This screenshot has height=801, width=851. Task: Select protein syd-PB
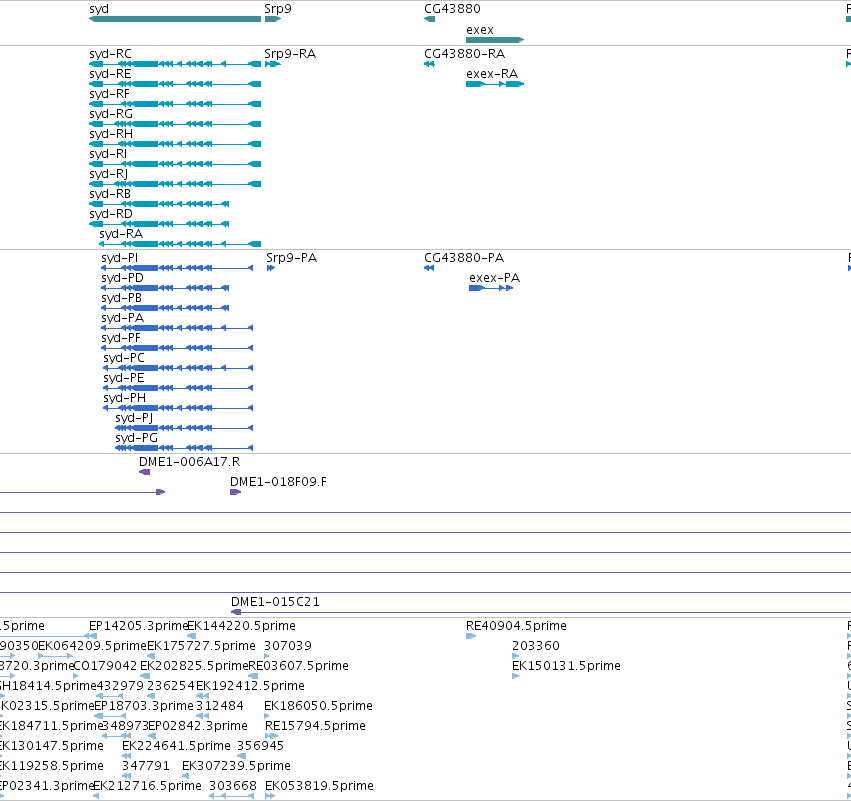165,308
